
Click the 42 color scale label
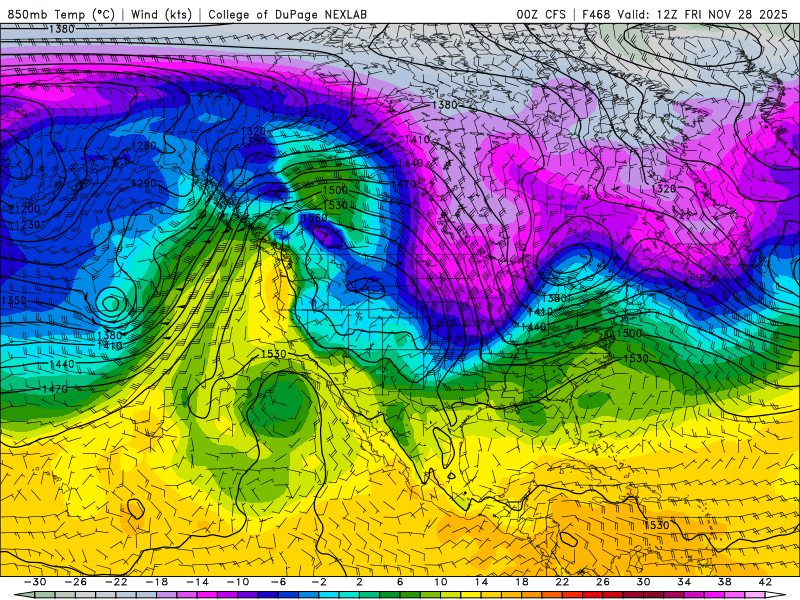tap(765, 582)
